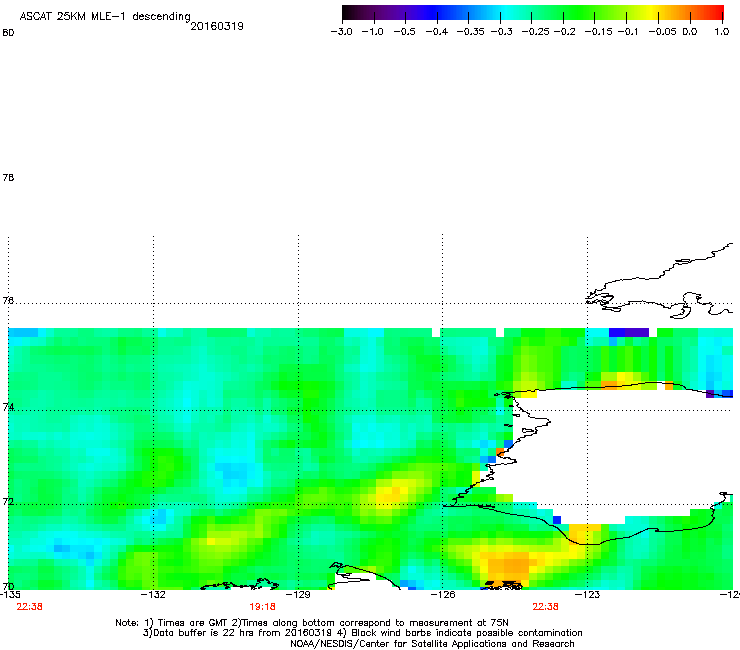Screen dimensions: 740x650
Task: Click the longitude label "-126"
Action: [x=443, y=594]
